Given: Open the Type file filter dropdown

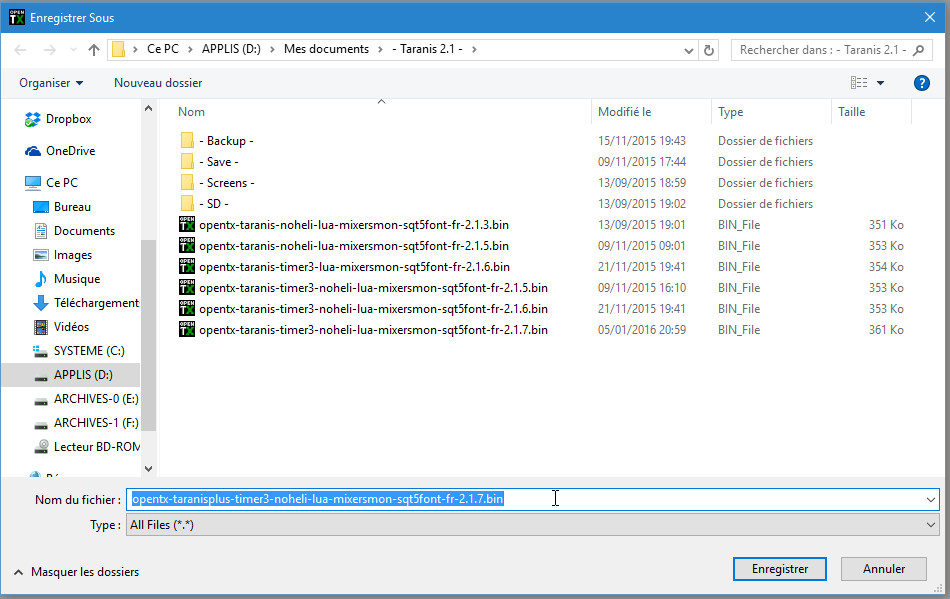Looking at the screenshot, I should [931, 525].
